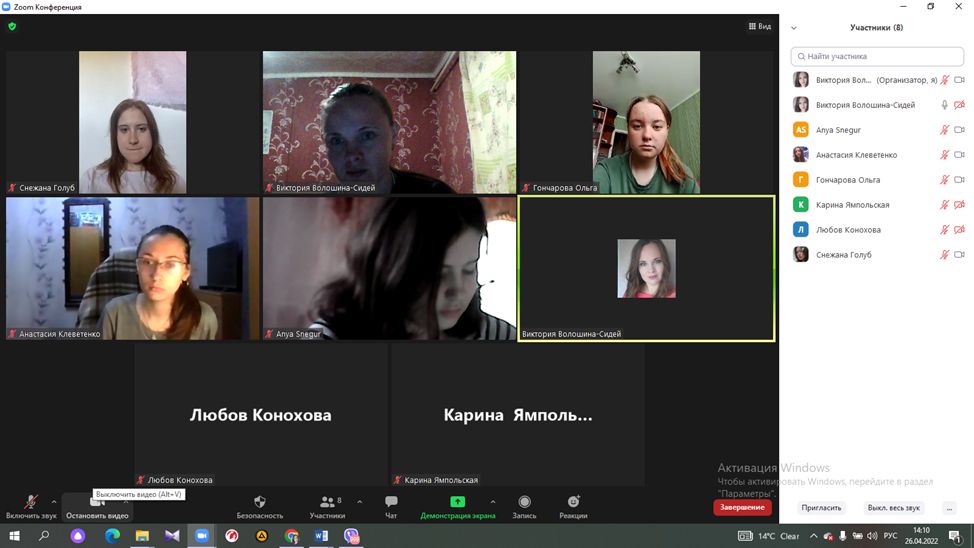Open the Безопасность security shield icon
This screenshot has height=548, width=974.
(260, 502)
